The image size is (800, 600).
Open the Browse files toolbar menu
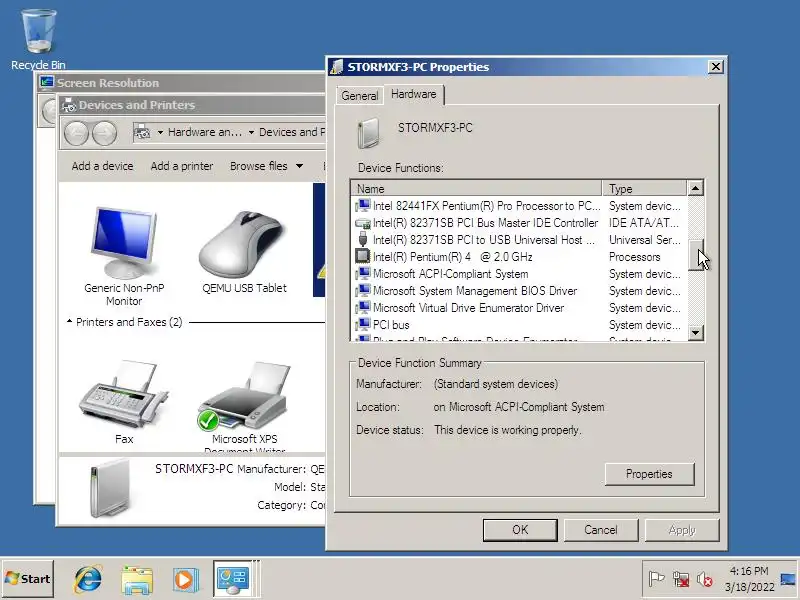tap(266, 166)
